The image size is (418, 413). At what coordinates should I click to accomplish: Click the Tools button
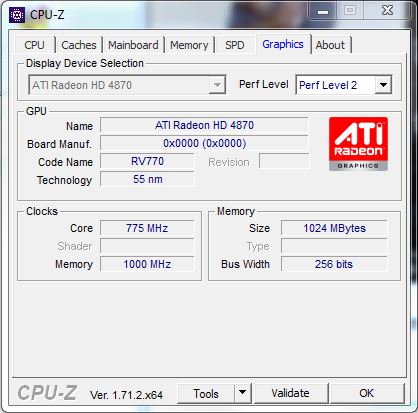[206, 393]
